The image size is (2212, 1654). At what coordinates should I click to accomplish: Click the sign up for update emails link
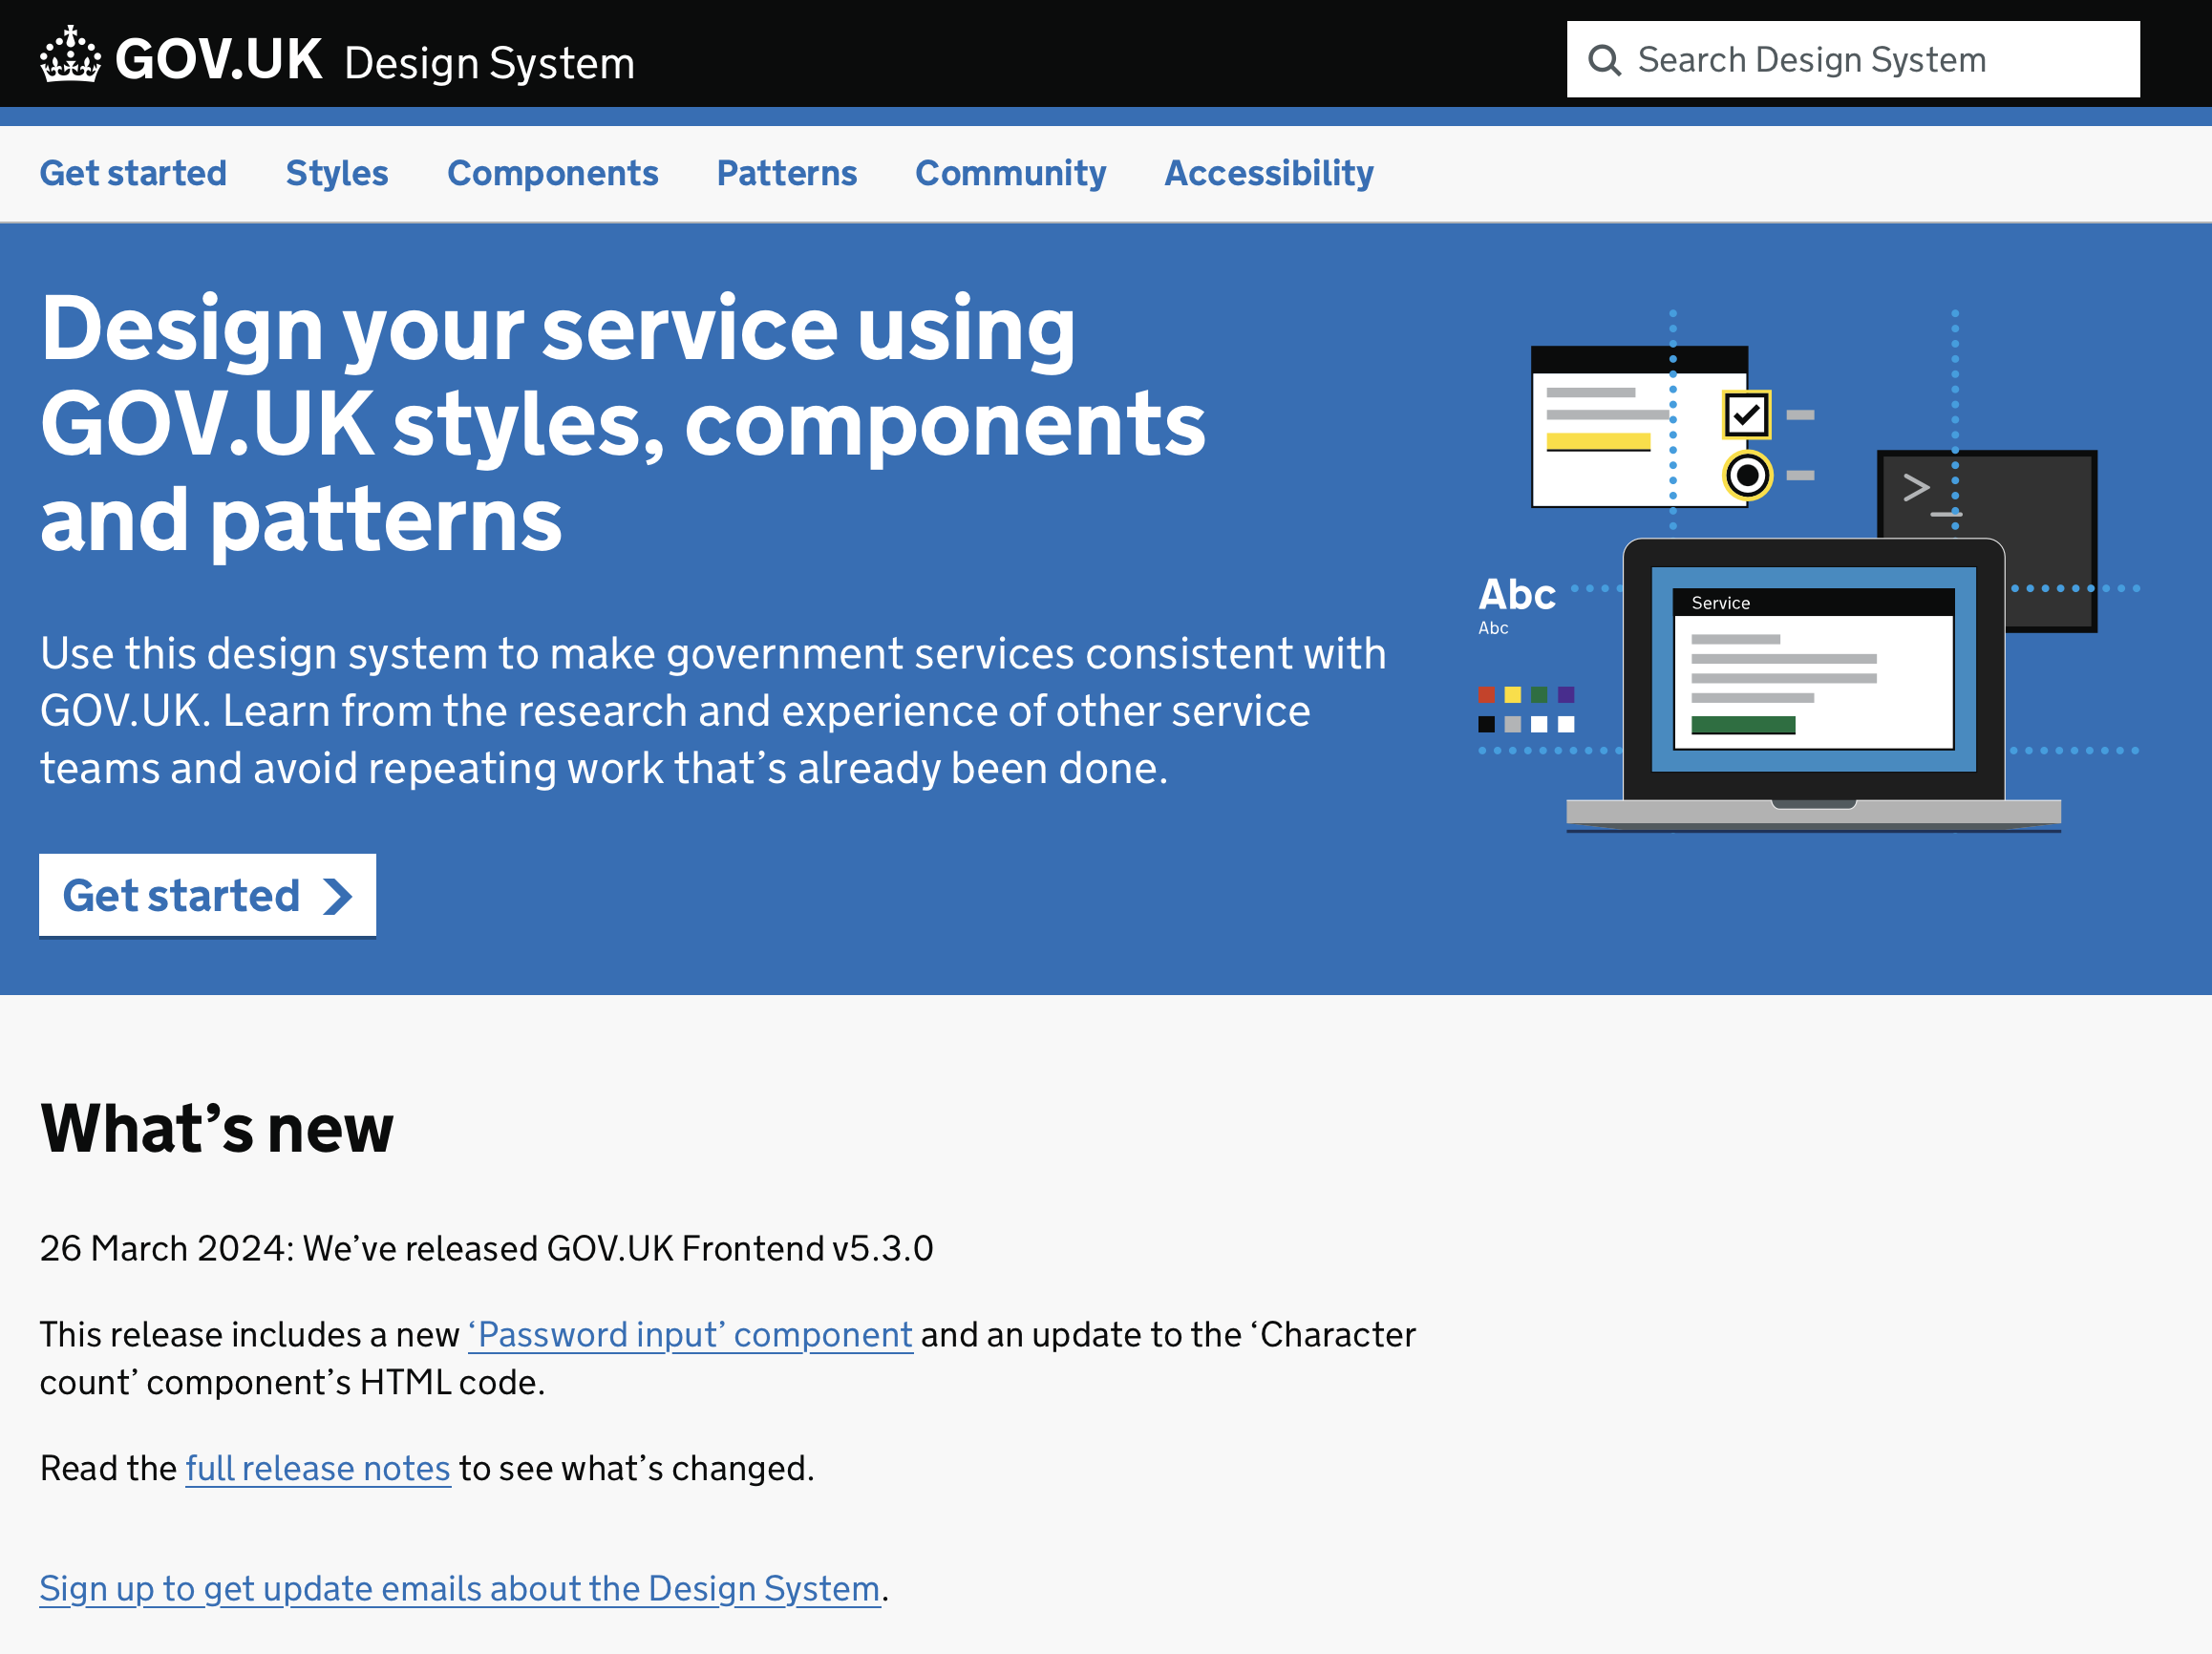point(459,1588)
